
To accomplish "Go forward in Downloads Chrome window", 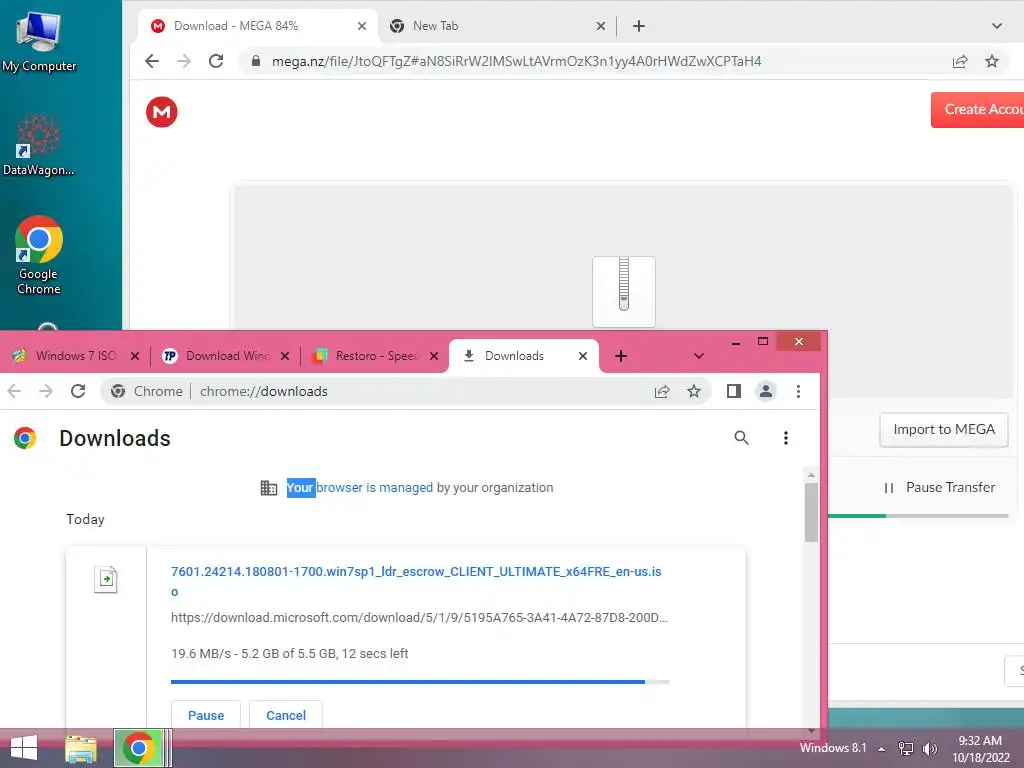I will [46, 391].
